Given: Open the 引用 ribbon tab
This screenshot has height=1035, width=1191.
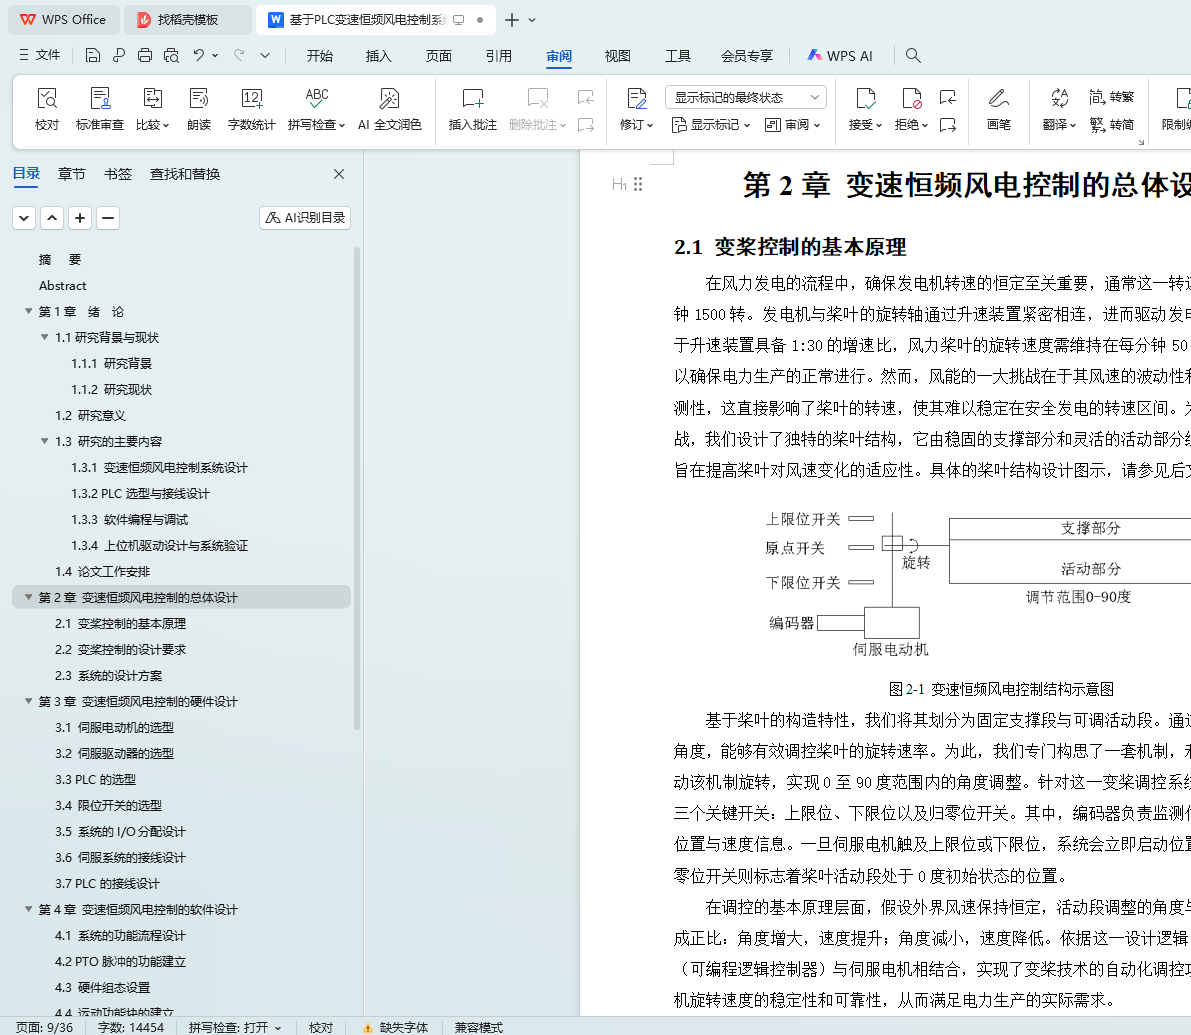Looking at the screenshot, I should 498,55.
